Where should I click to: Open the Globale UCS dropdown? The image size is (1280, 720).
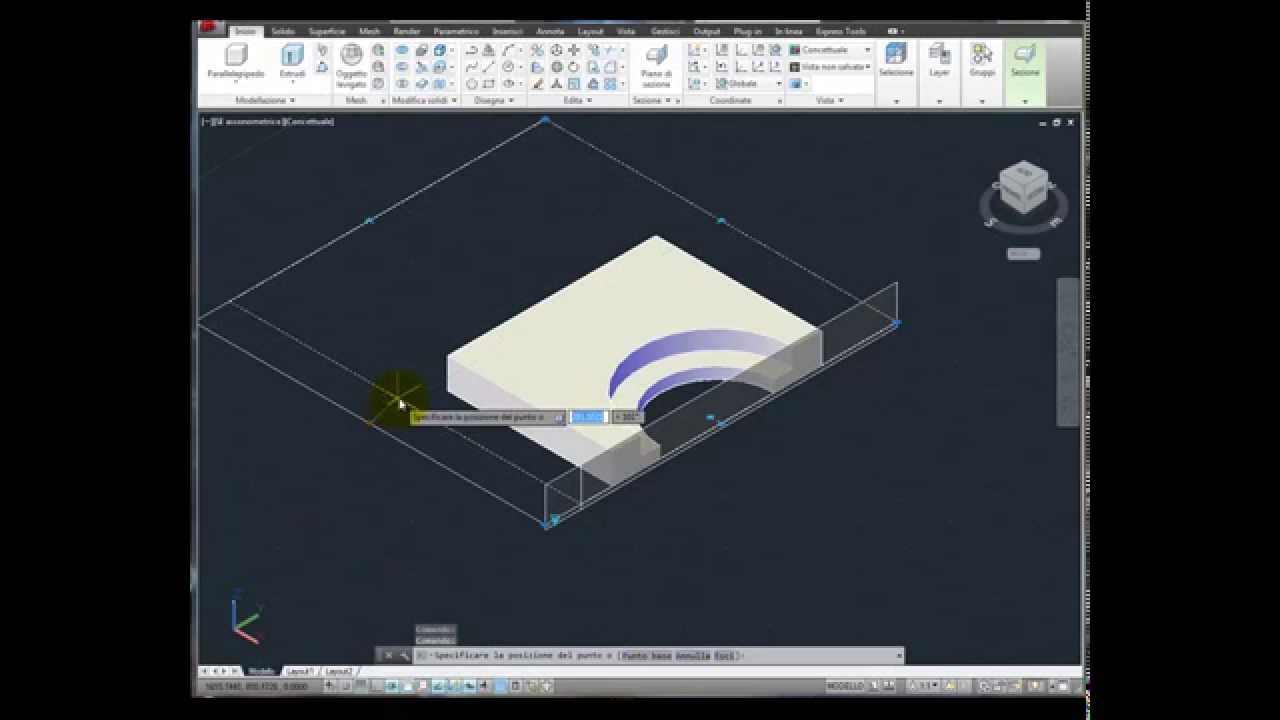tap(749, 84)
